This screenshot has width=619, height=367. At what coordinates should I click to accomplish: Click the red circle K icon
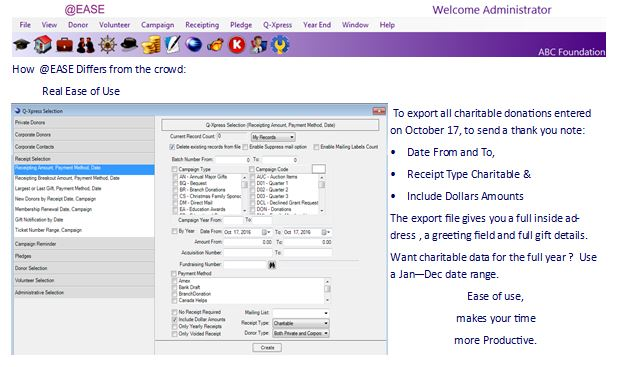[x=237, y=45]
